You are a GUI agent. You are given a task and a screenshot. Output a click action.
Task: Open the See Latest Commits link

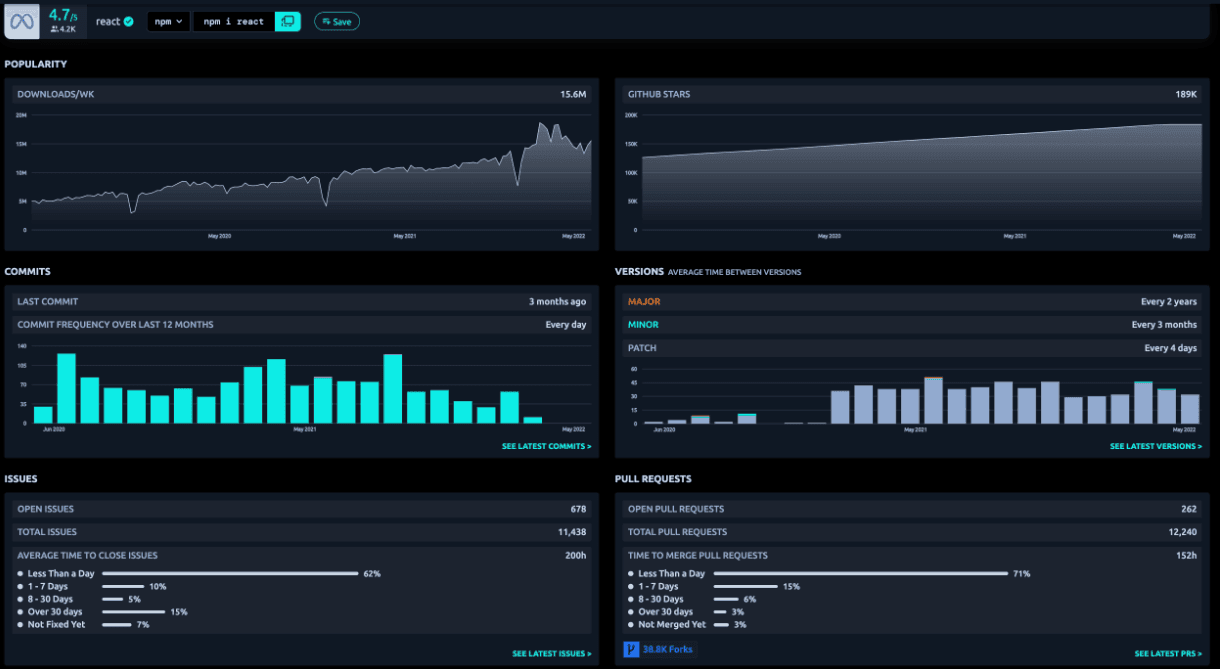pos(546,446)
